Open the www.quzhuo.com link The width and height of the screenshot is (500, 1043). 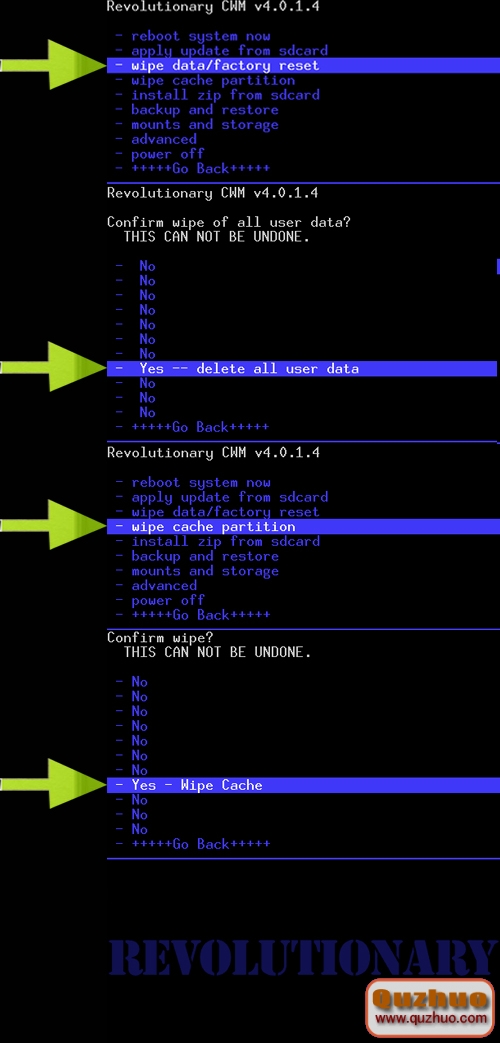point(431,1018)
